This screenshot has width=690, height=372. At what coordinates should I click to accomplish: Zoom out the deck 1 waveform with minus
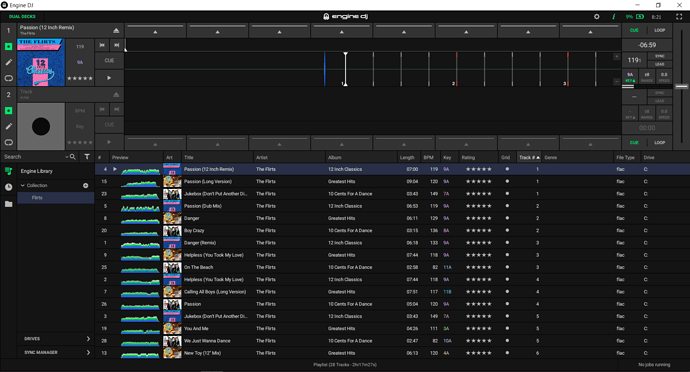616,81
